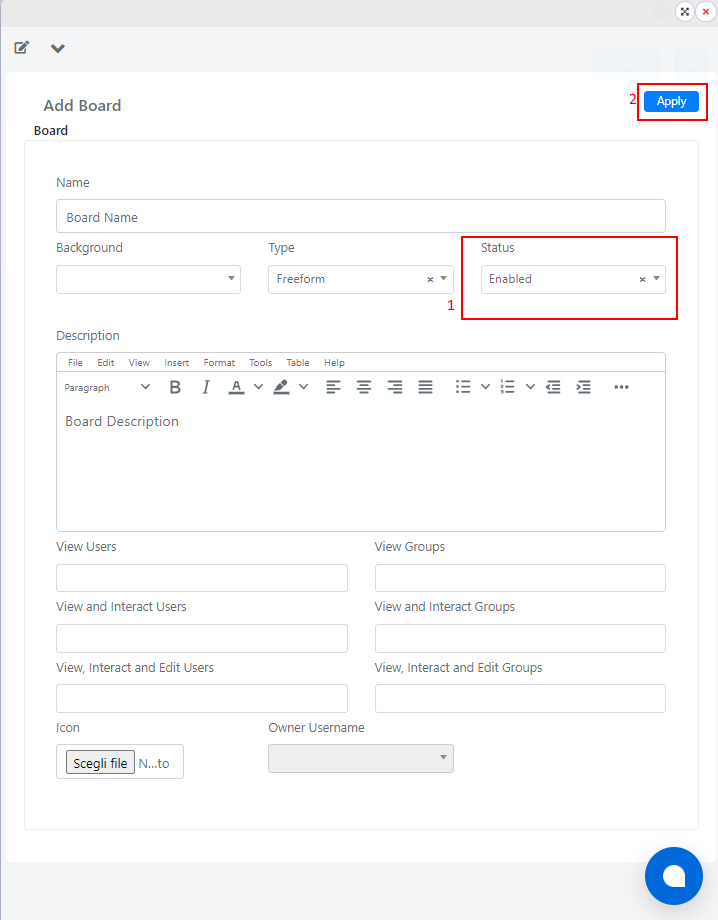Focus View, Interact and Edit Users field
Screen dimensions: 718x920
point(202,698)
